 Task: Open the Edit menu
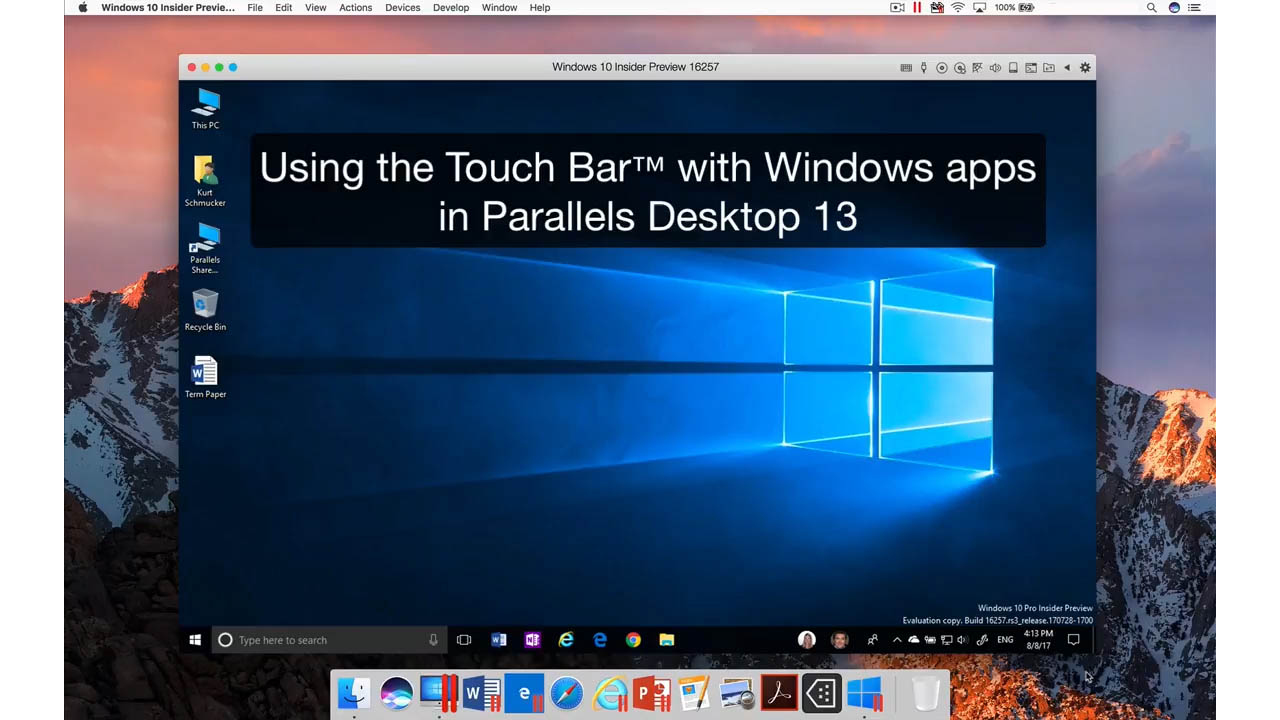pos(284,8)
